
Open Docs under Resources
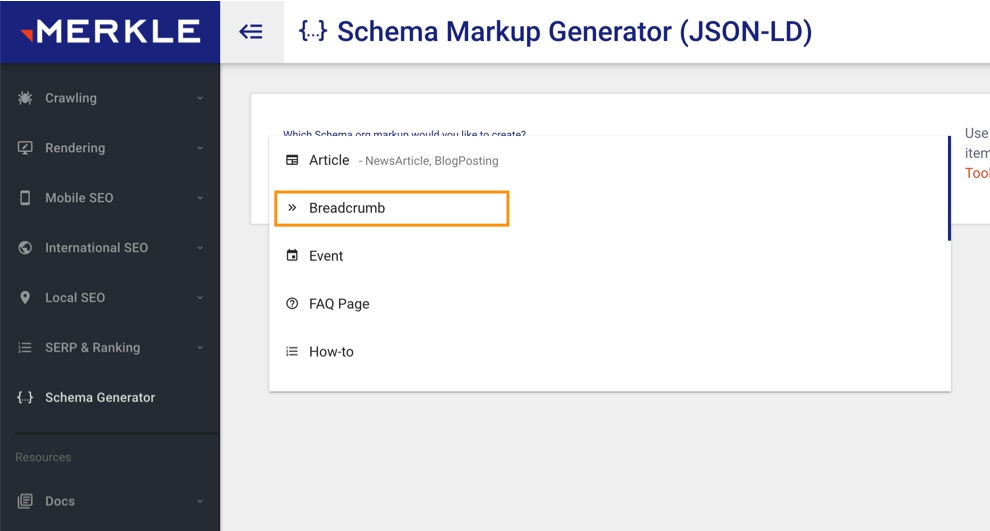110,501
